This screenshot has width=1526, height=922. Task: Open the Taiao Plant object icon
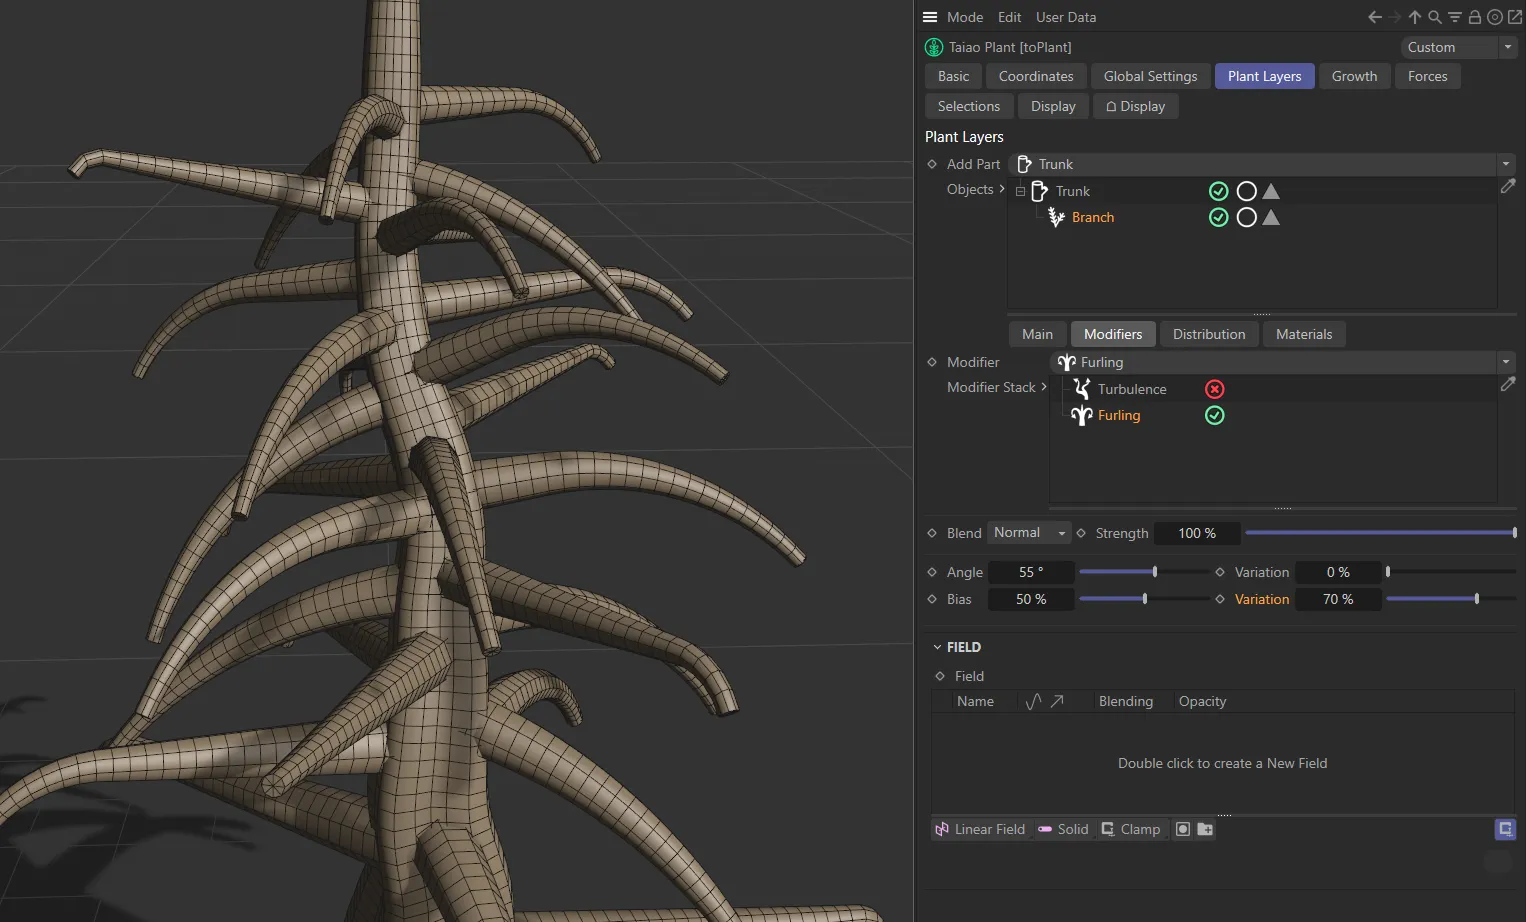(933, 47)
